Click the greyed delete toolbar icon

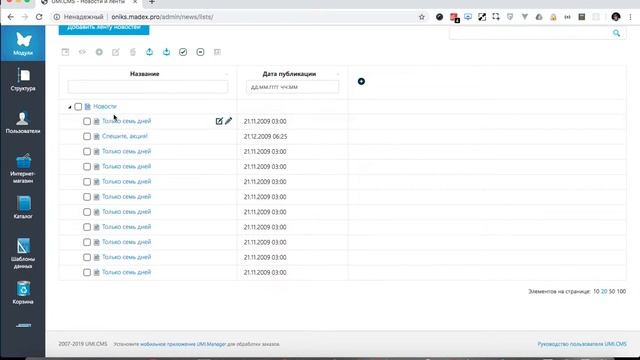tap(133, 52)
